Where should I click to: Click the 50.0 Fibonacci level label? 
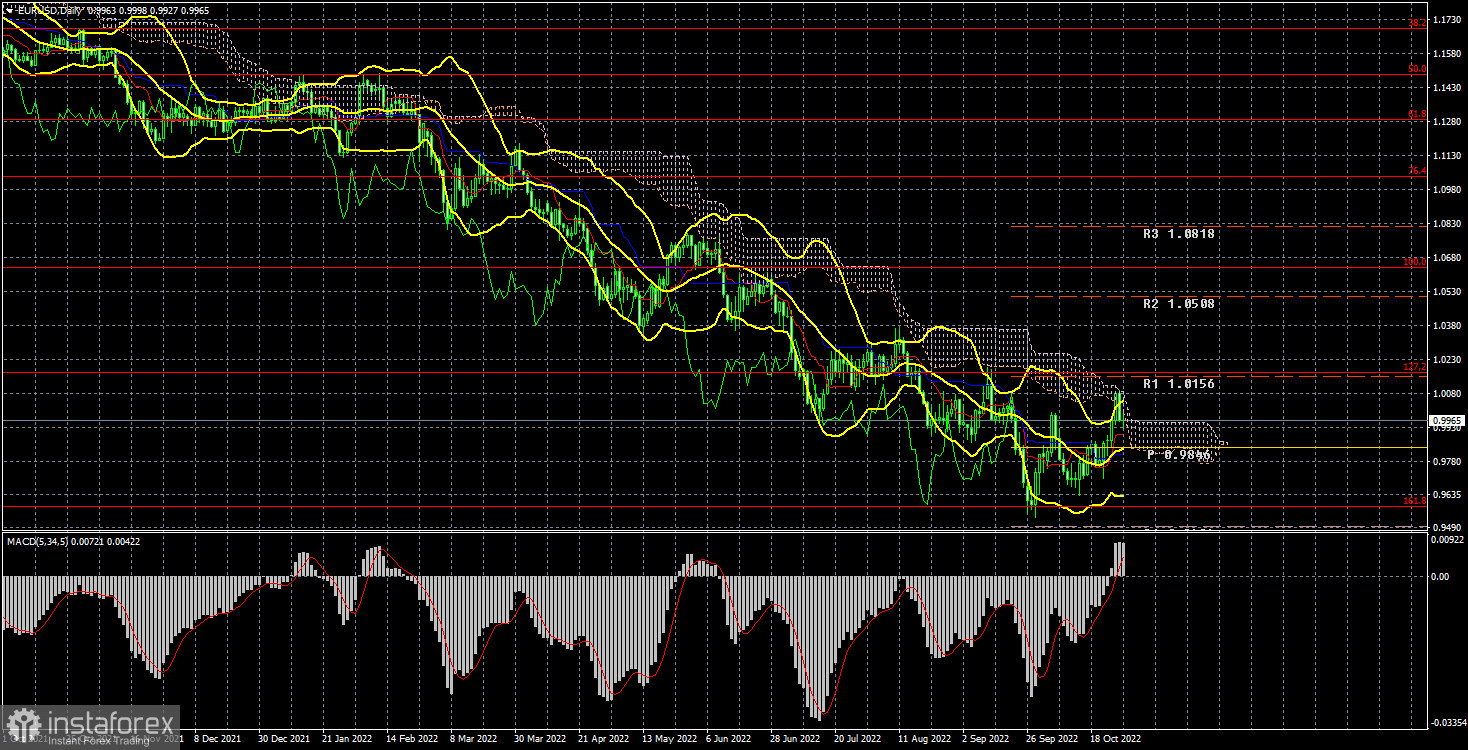tap(1416, 69)
